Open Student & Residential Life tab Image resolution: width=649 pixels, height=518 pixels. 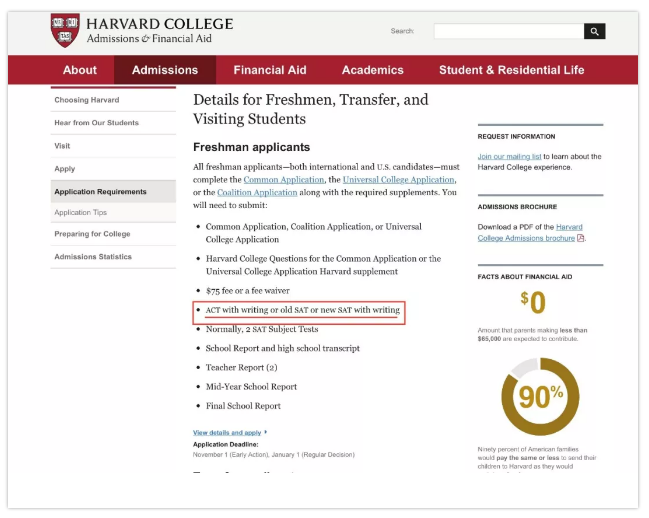coord(511,70)
